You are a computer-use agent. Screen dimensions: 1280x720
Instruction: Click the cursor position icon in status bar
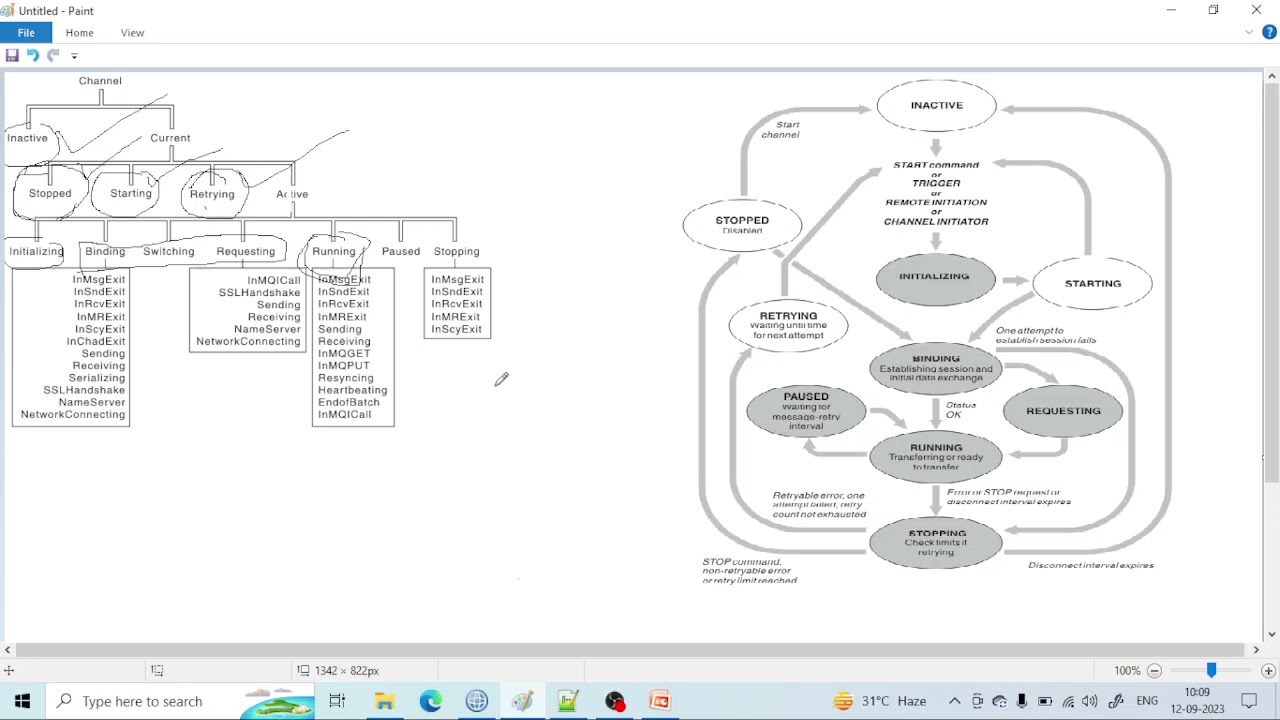9,671
